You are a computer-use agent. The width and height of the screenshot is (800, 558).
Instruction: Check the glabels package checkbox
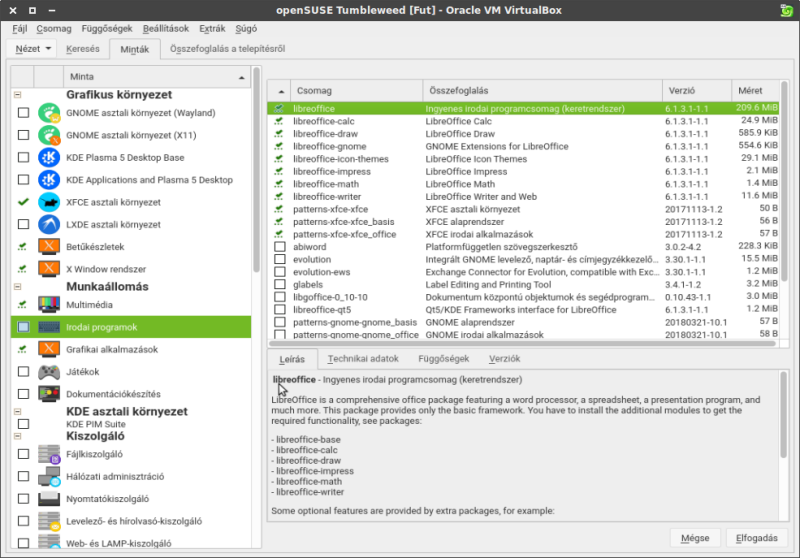pos(280,284)
